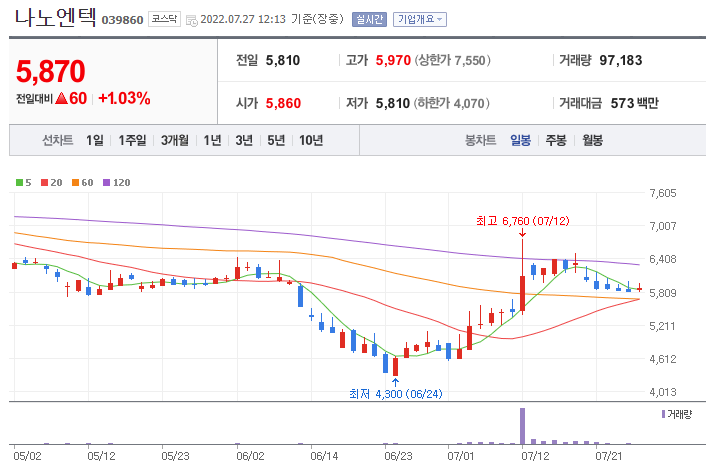This screenshot has height=467, width=706.
Task: Click the current price 5,870
Action: coord(50,72)
